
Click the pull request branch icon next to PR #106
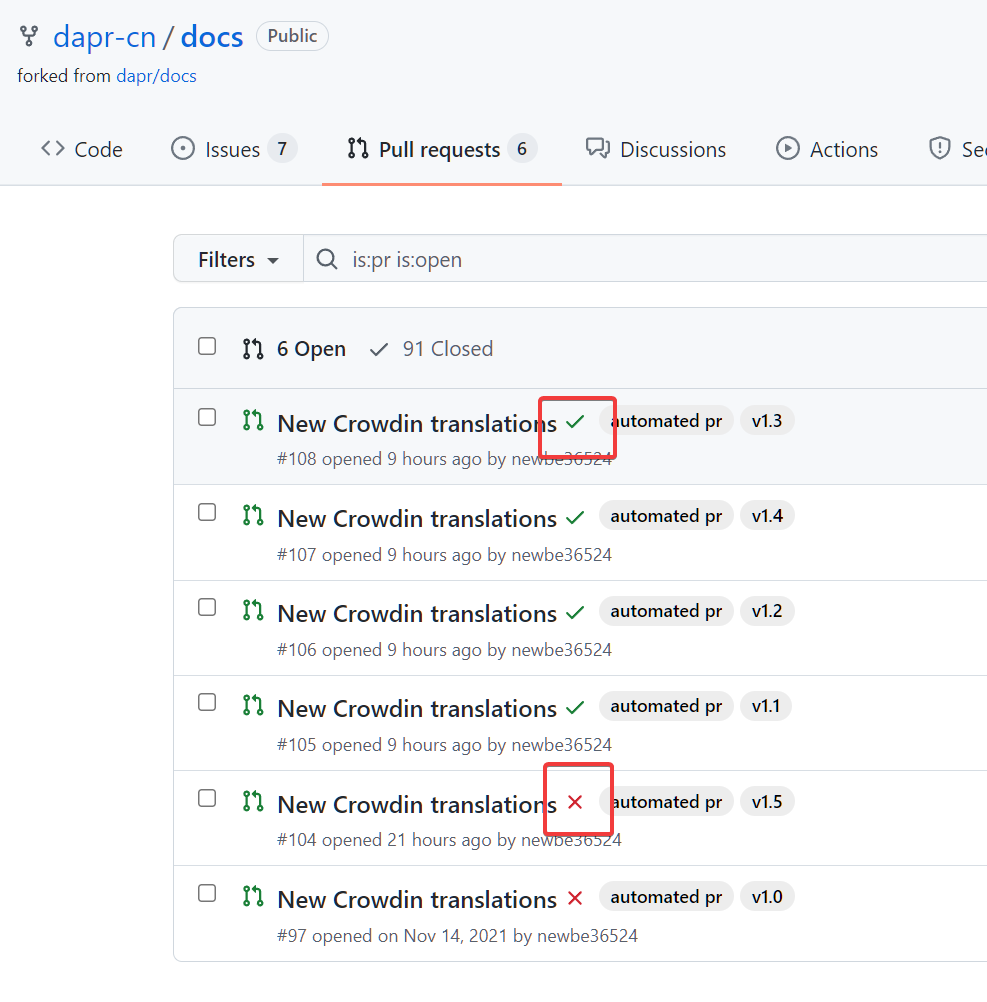pos(252,612)
